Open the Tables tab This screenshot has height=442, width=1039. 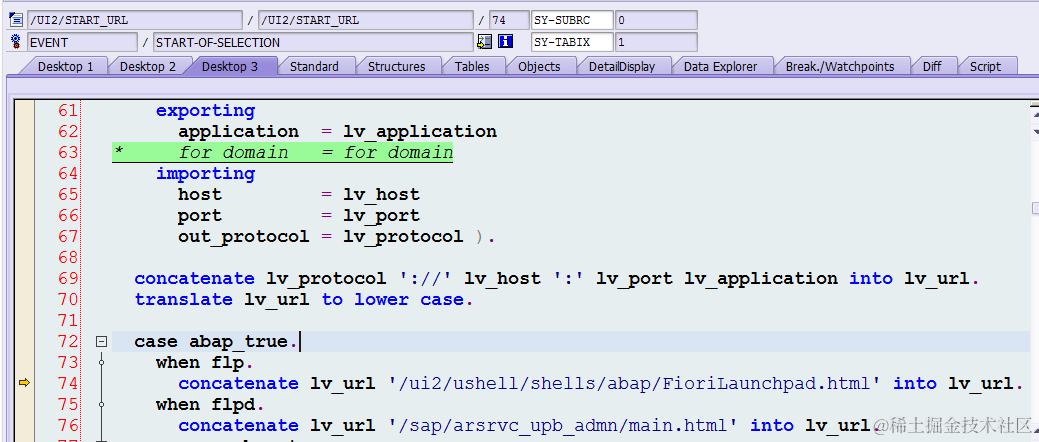tap(472, 66)
